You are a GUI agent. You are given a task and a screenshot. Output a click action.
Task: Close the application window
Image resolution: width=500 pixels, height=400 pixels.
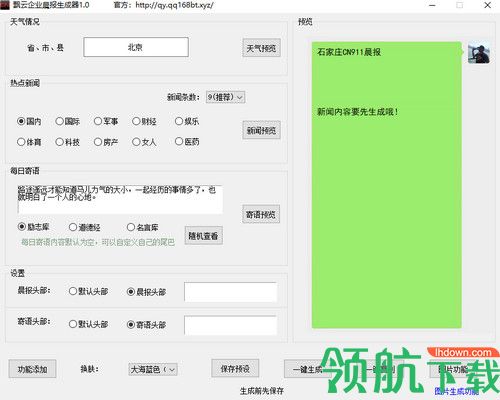(487, 5)
